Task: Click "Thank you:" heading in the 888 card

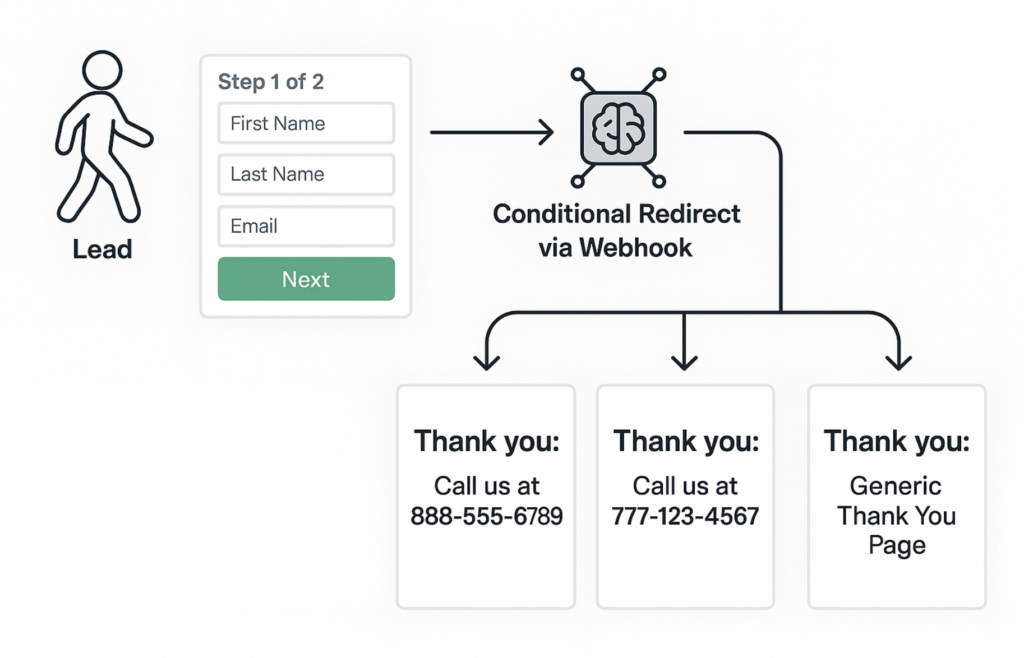Action: pyautogui.click(x=486, y=441)
